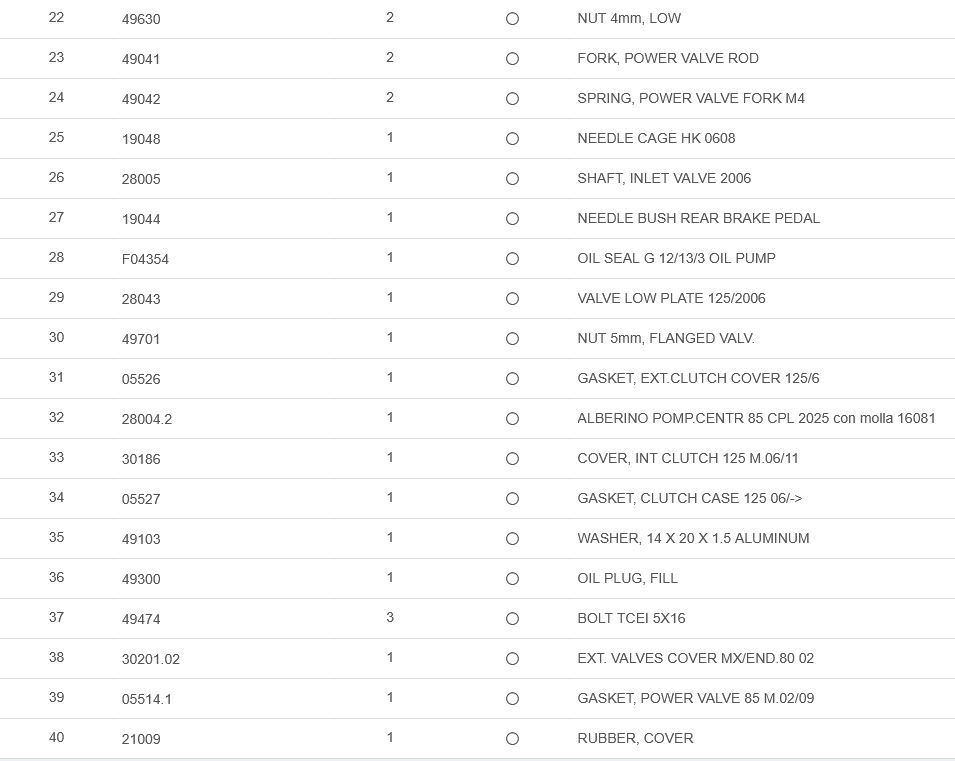Image resolution: width=955 pixels, height=761 pixels.
Task: Click the GASKET, EXT.CLUTCH COVER 125/6 description
Action: (x=698, y=378)
